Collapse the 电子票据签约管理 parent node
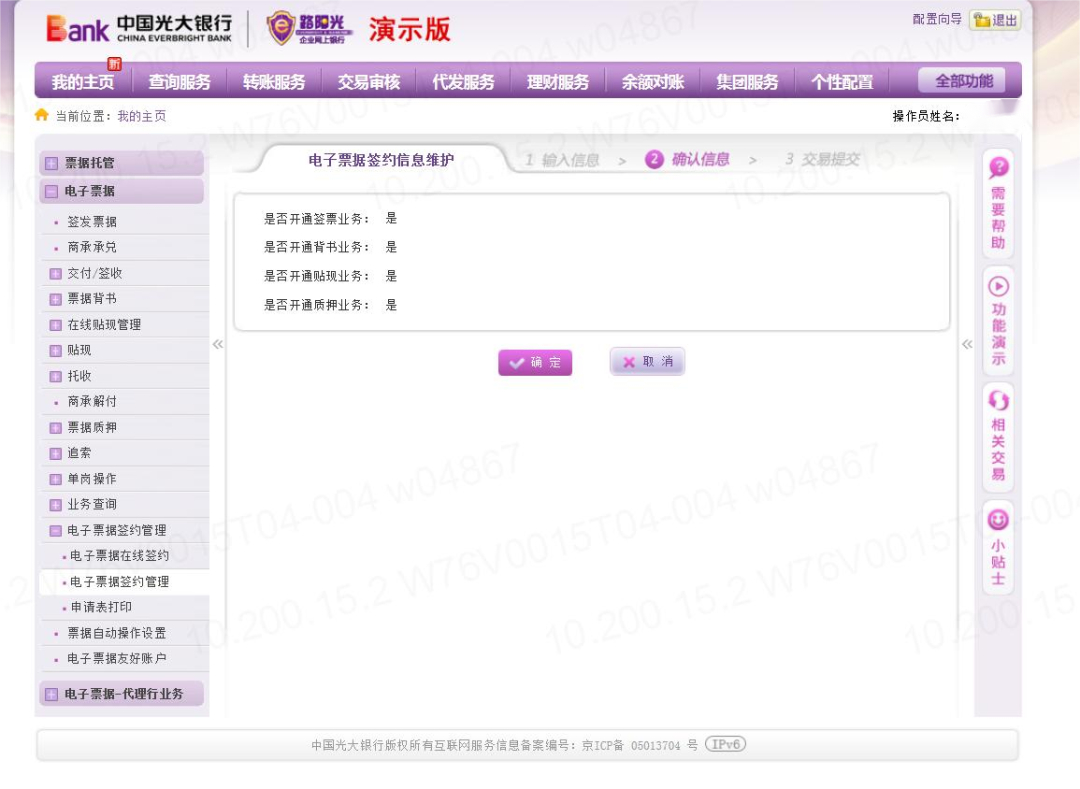Image resolution: width=1080 pixels, height=789 pixels. coord(56,531)
